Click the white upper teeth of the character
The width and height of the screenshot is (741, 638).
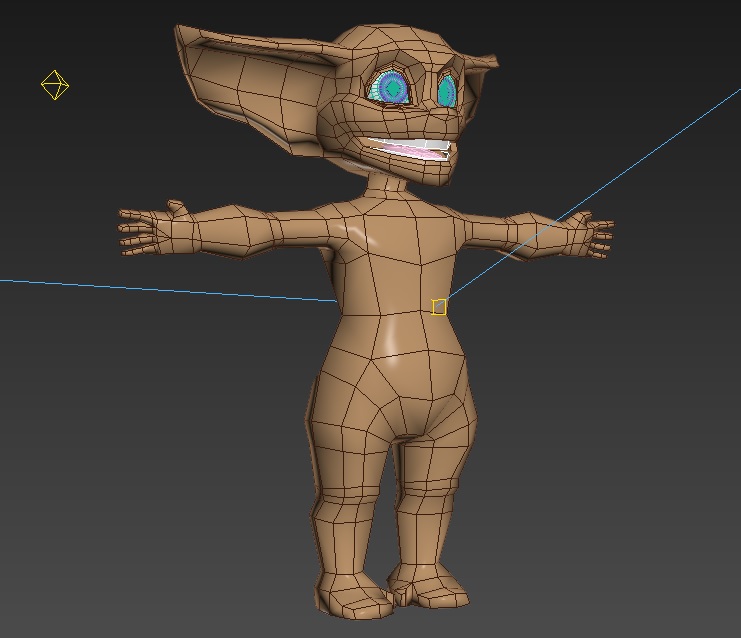tap(400, 142)
